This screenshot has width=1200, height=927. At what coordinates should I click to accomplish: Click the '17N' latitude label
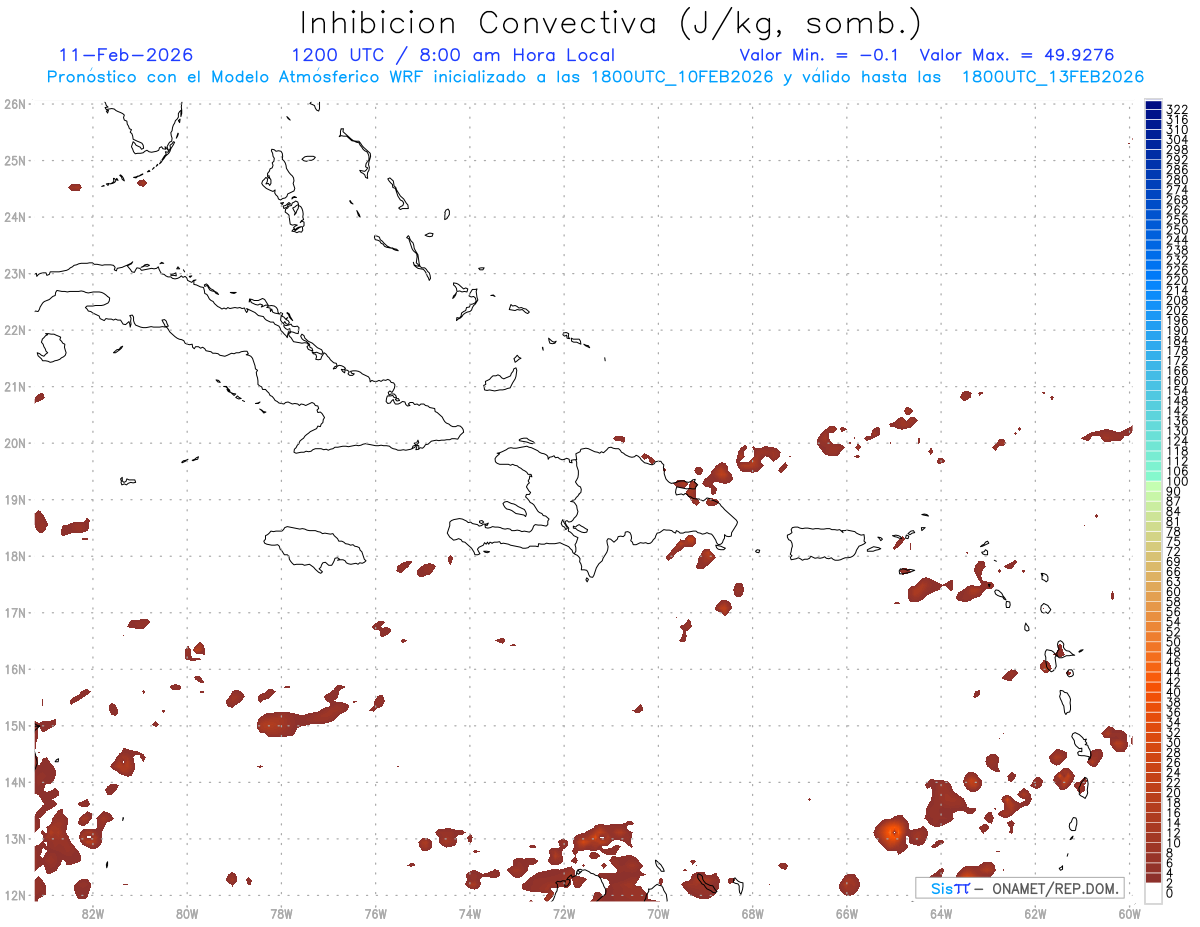(15, 612)
